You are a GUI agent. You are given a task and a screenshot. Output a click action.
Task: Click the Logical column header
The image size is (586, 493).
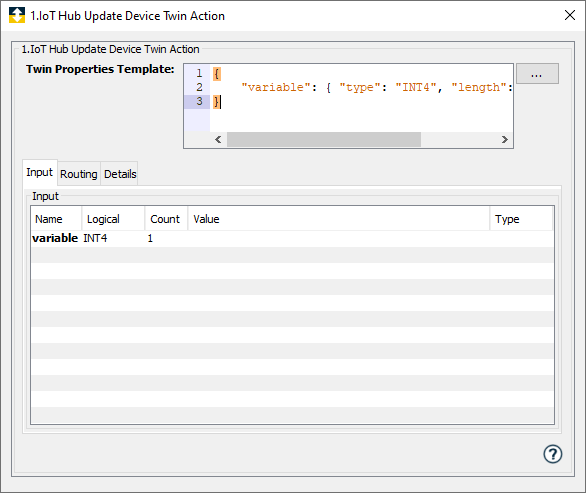[113, 219]
